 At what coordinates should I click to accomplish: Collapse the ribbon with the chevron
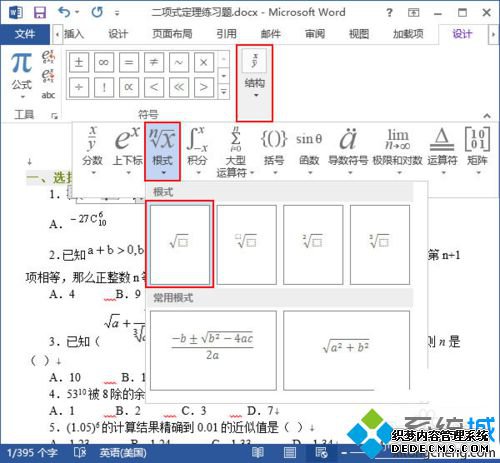pyautogui.click(x=487, y=116)
